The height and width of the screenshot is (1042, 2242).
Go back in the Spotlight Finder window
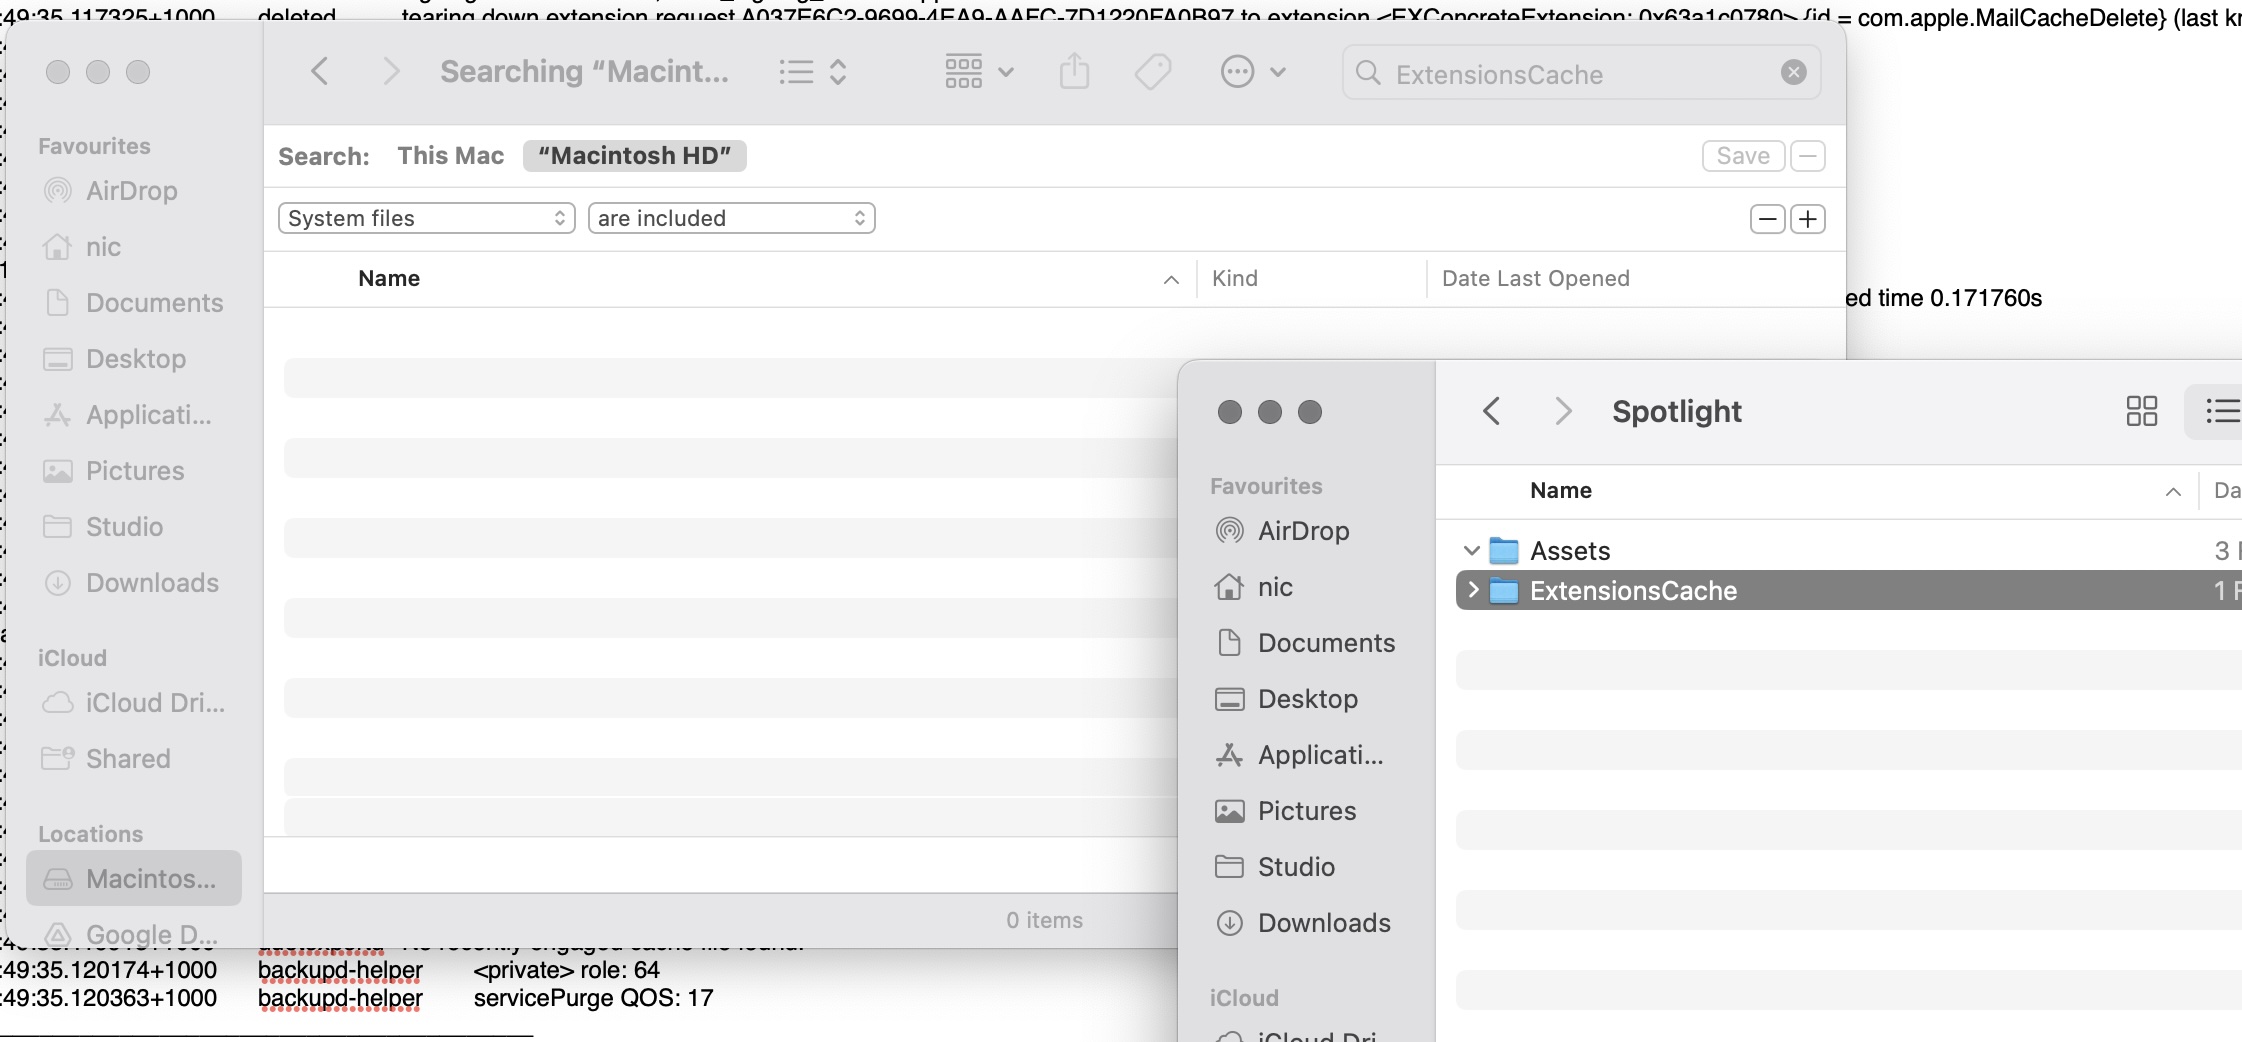pyautogui.click(x=1491, y=411)
